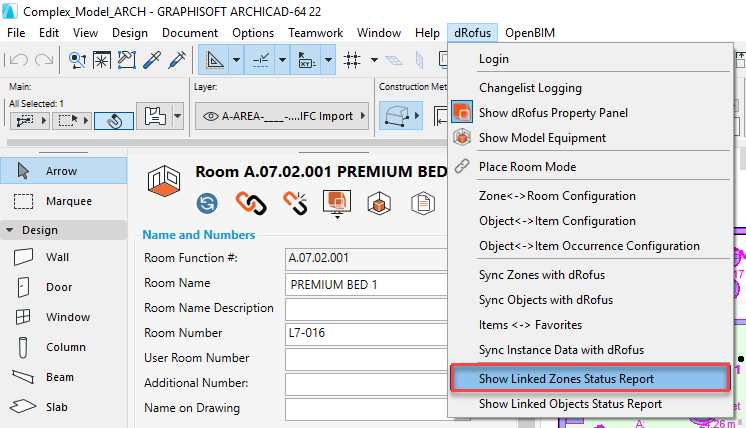Click the blue sync refresh icon under room title

208,203
